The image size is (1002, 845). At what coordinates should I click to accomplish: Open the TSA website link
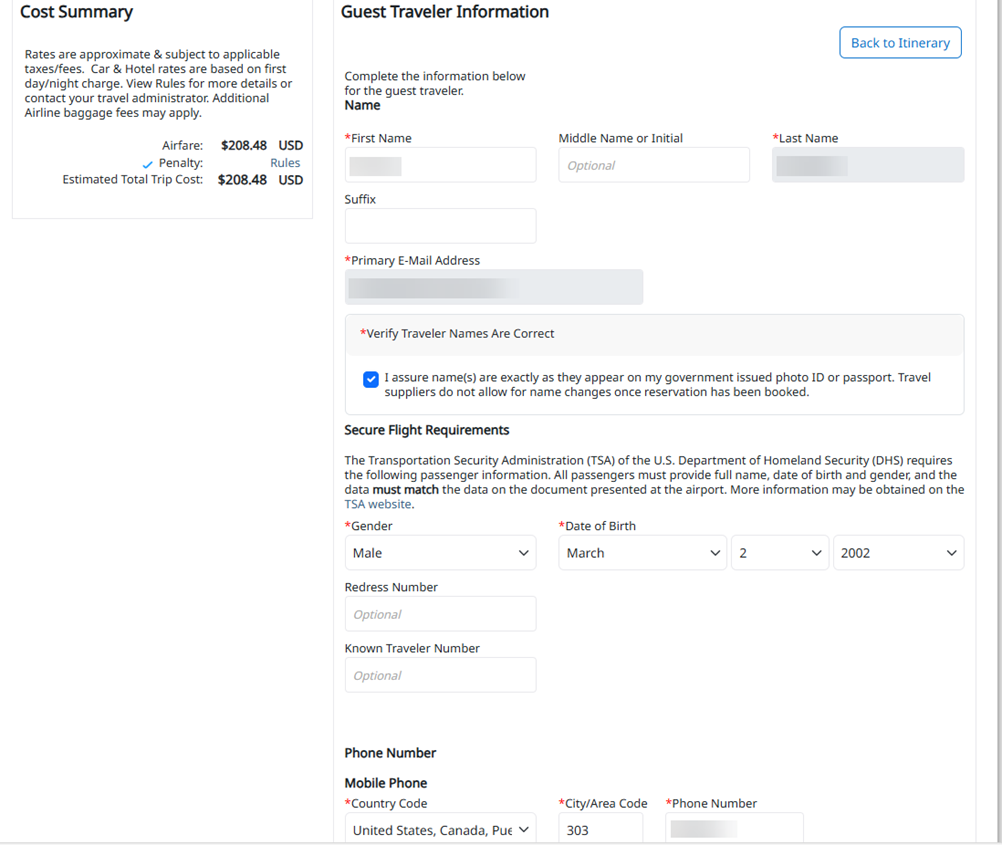(x=378, y=505)
